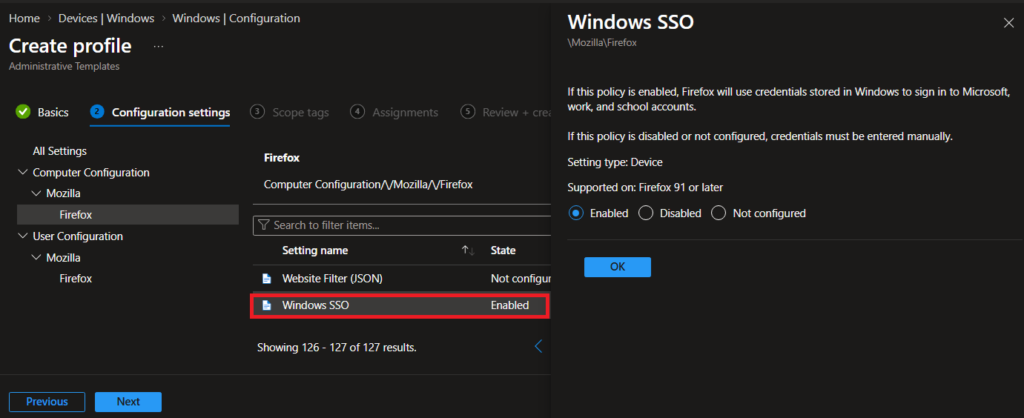Click the \Mozilla\Firefox path under Windows SSO
Viewport: 1024px width, 418px height.
[x=601, y=42]
